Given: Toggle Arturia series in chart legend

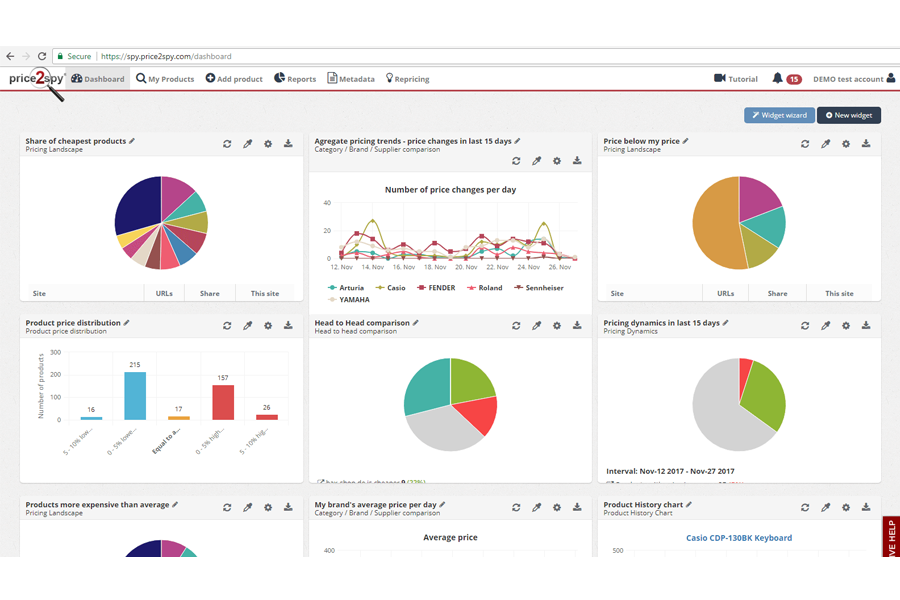Looking at the screenshot, I should click(x=345, y=288).
